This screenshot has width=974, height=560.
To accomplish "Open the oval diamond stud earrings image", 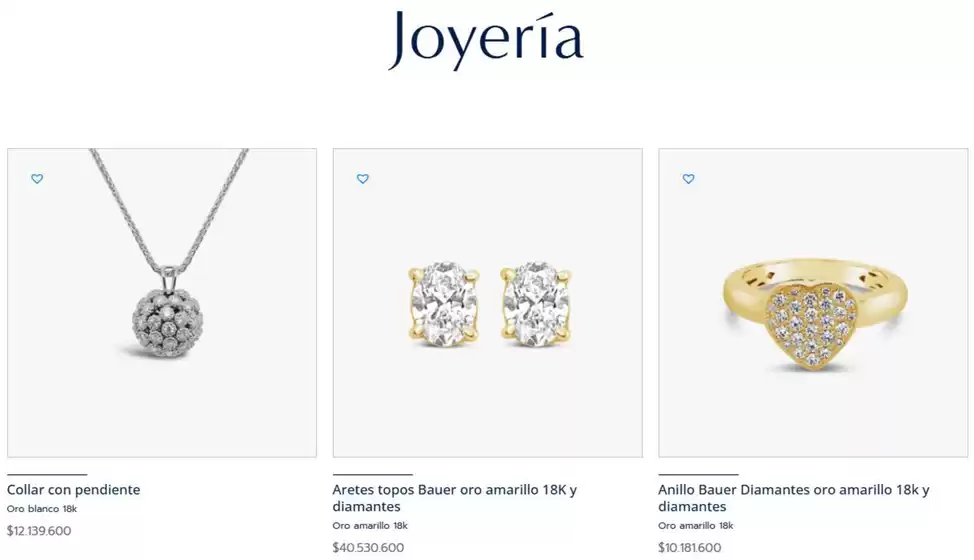I will tap(488, 303).
